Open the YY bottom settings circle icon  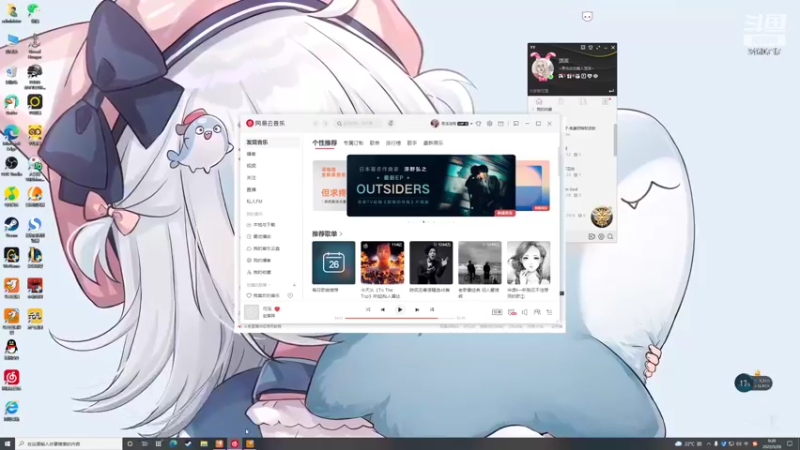601,237
